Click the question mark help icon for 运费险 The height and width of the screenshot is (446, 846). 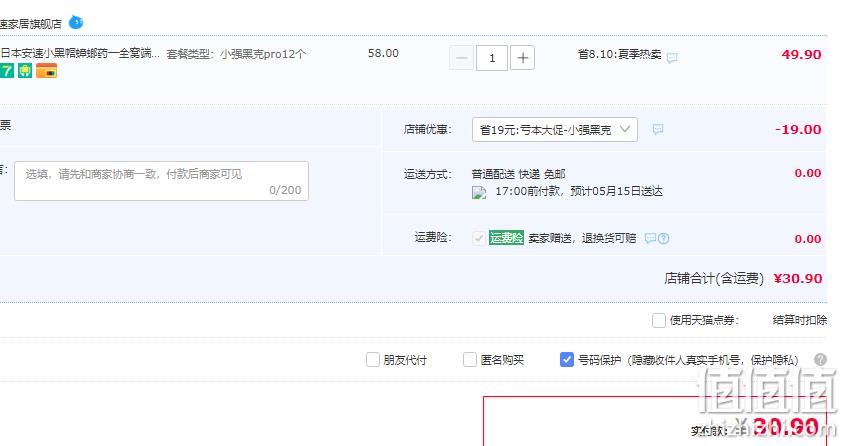(664, 238)
